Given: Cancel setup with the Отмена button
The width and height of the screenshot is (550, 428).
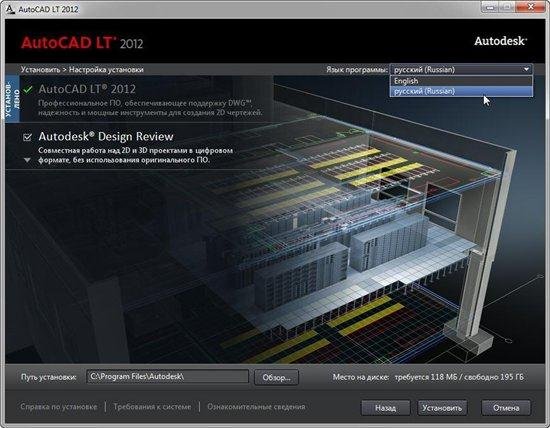Looking at the screenshot, I should pyautogui.click(x=506, y=408).
